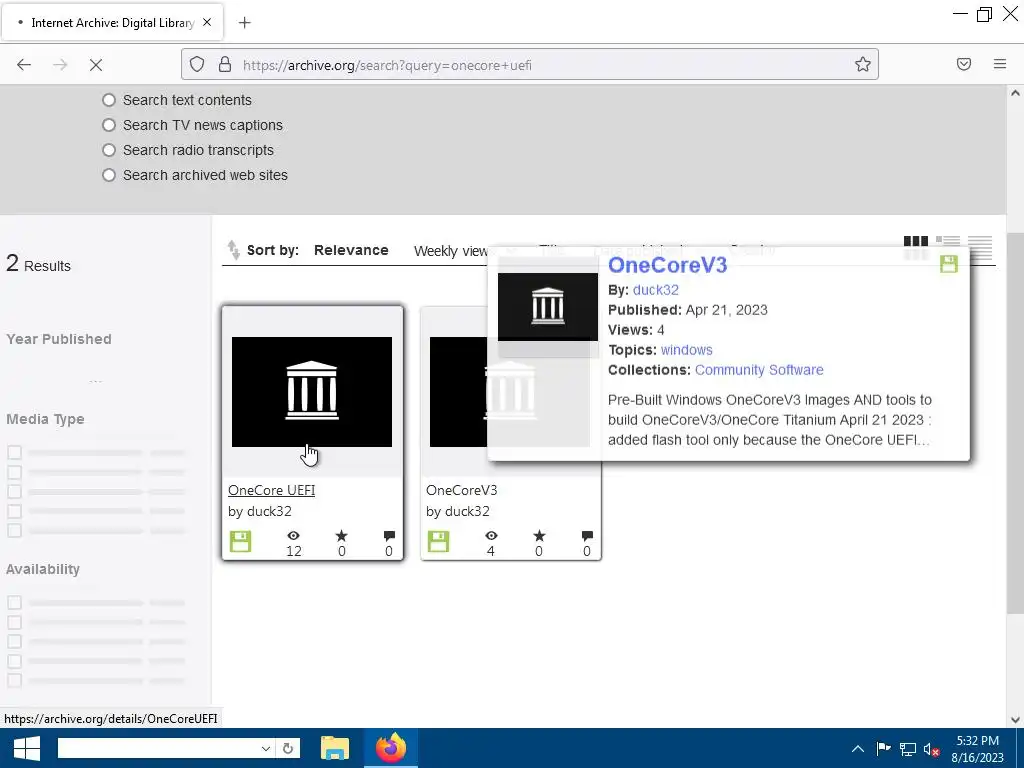Click Firefox icon in taskbar
Screen dimensions: 1024x768
click(x=391, y=748)
